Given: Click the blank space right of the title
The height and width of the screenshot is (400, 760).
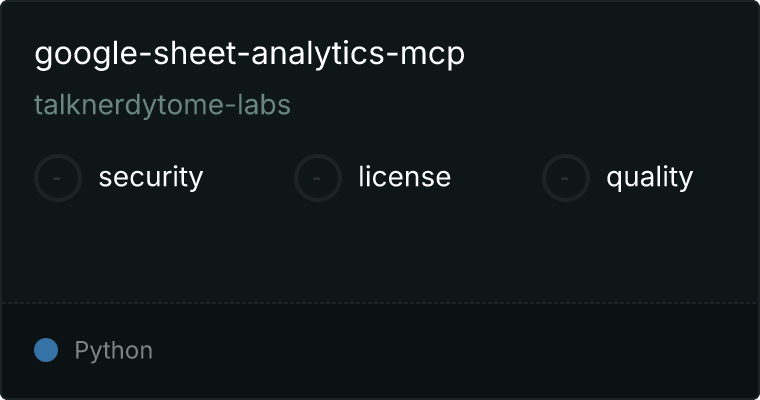Looking at the screenshot, I should (606, 54).
